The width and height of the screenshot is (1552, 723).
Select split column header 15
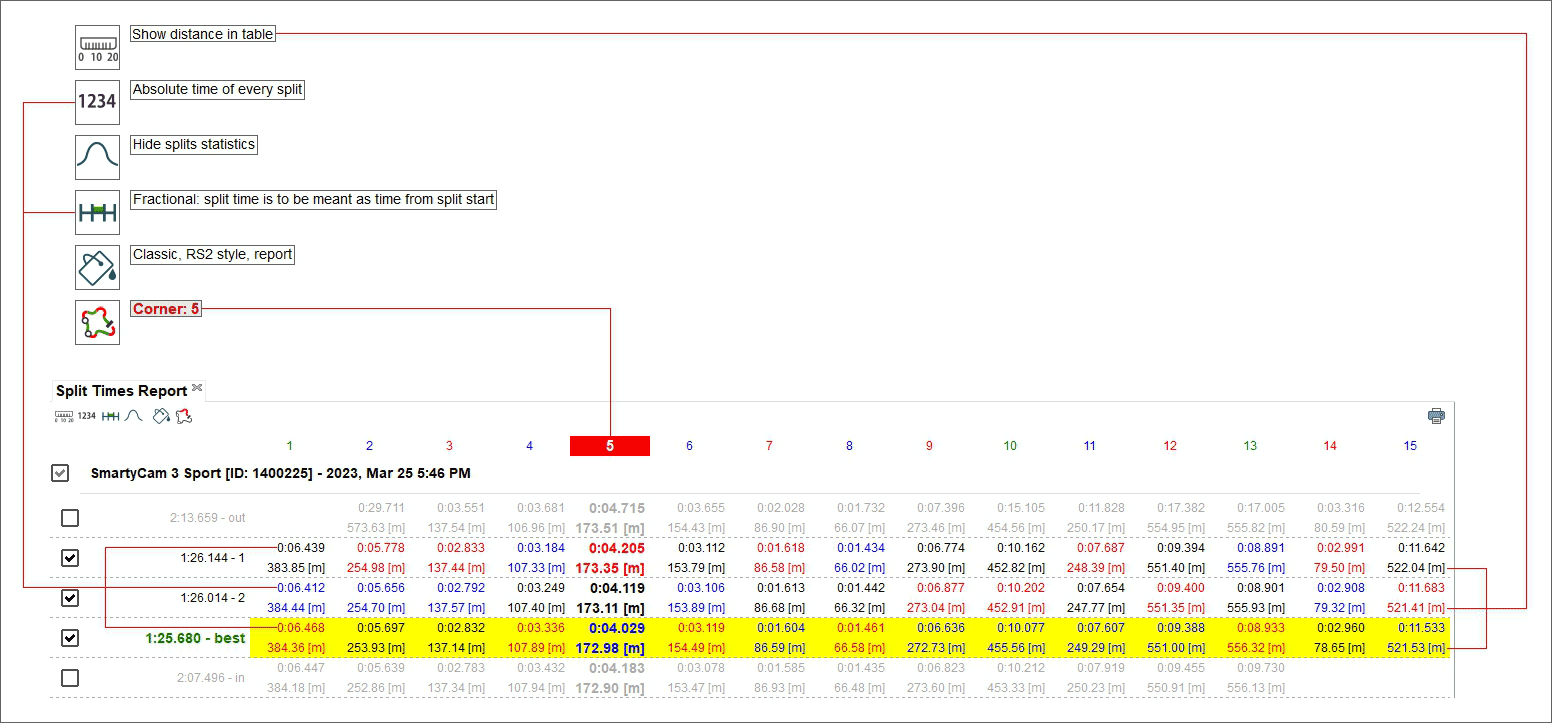[1410, 446]
